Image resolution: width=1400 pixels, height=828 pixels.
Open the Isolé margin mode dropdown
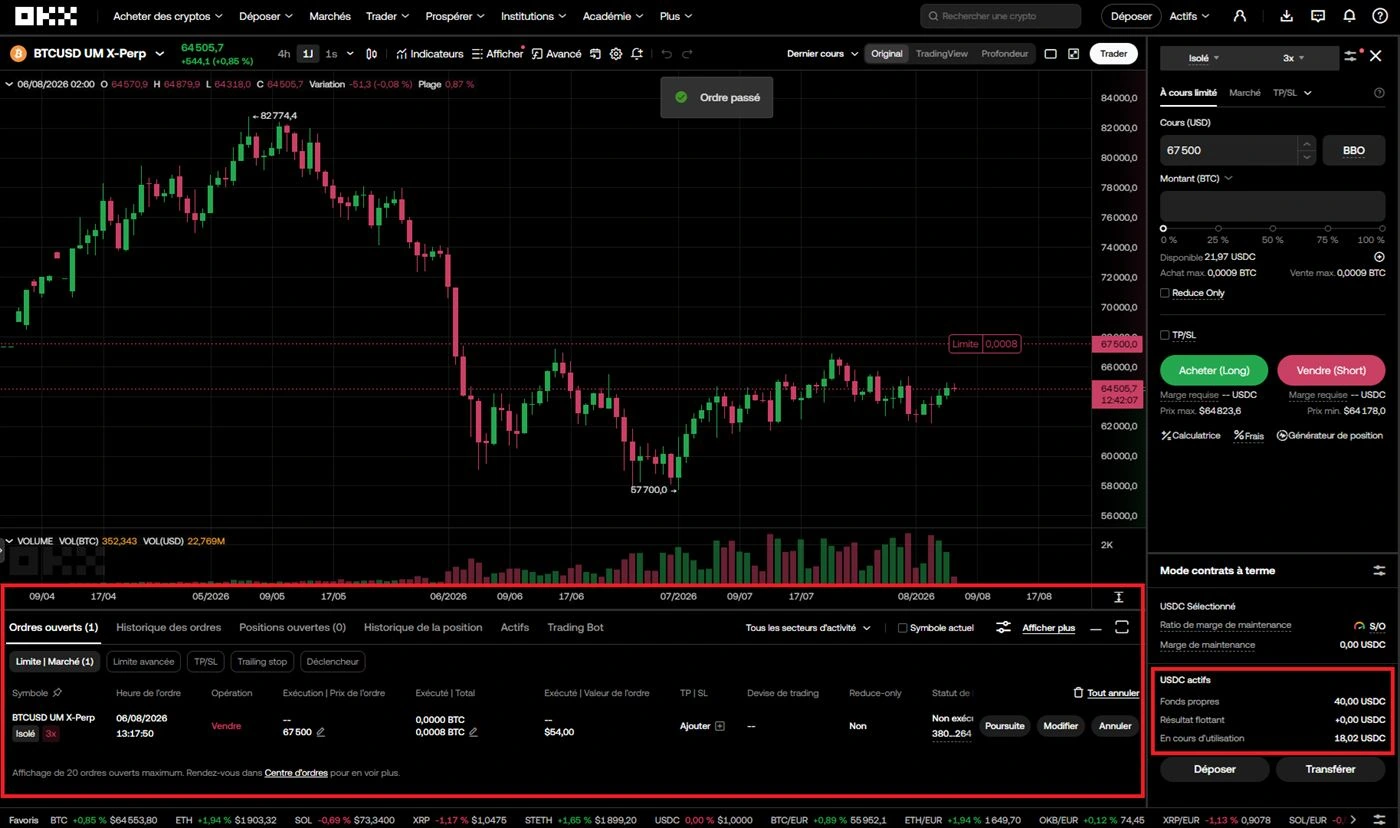pos(1204,58)
